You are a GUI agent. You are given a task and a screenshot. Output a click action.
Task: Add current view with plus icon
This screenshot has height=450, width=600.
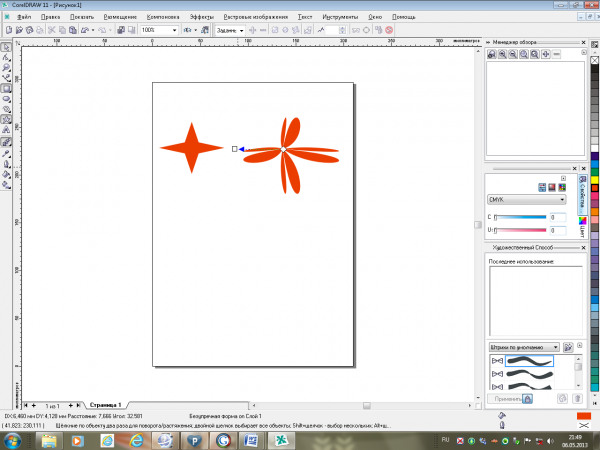(546, 54)
